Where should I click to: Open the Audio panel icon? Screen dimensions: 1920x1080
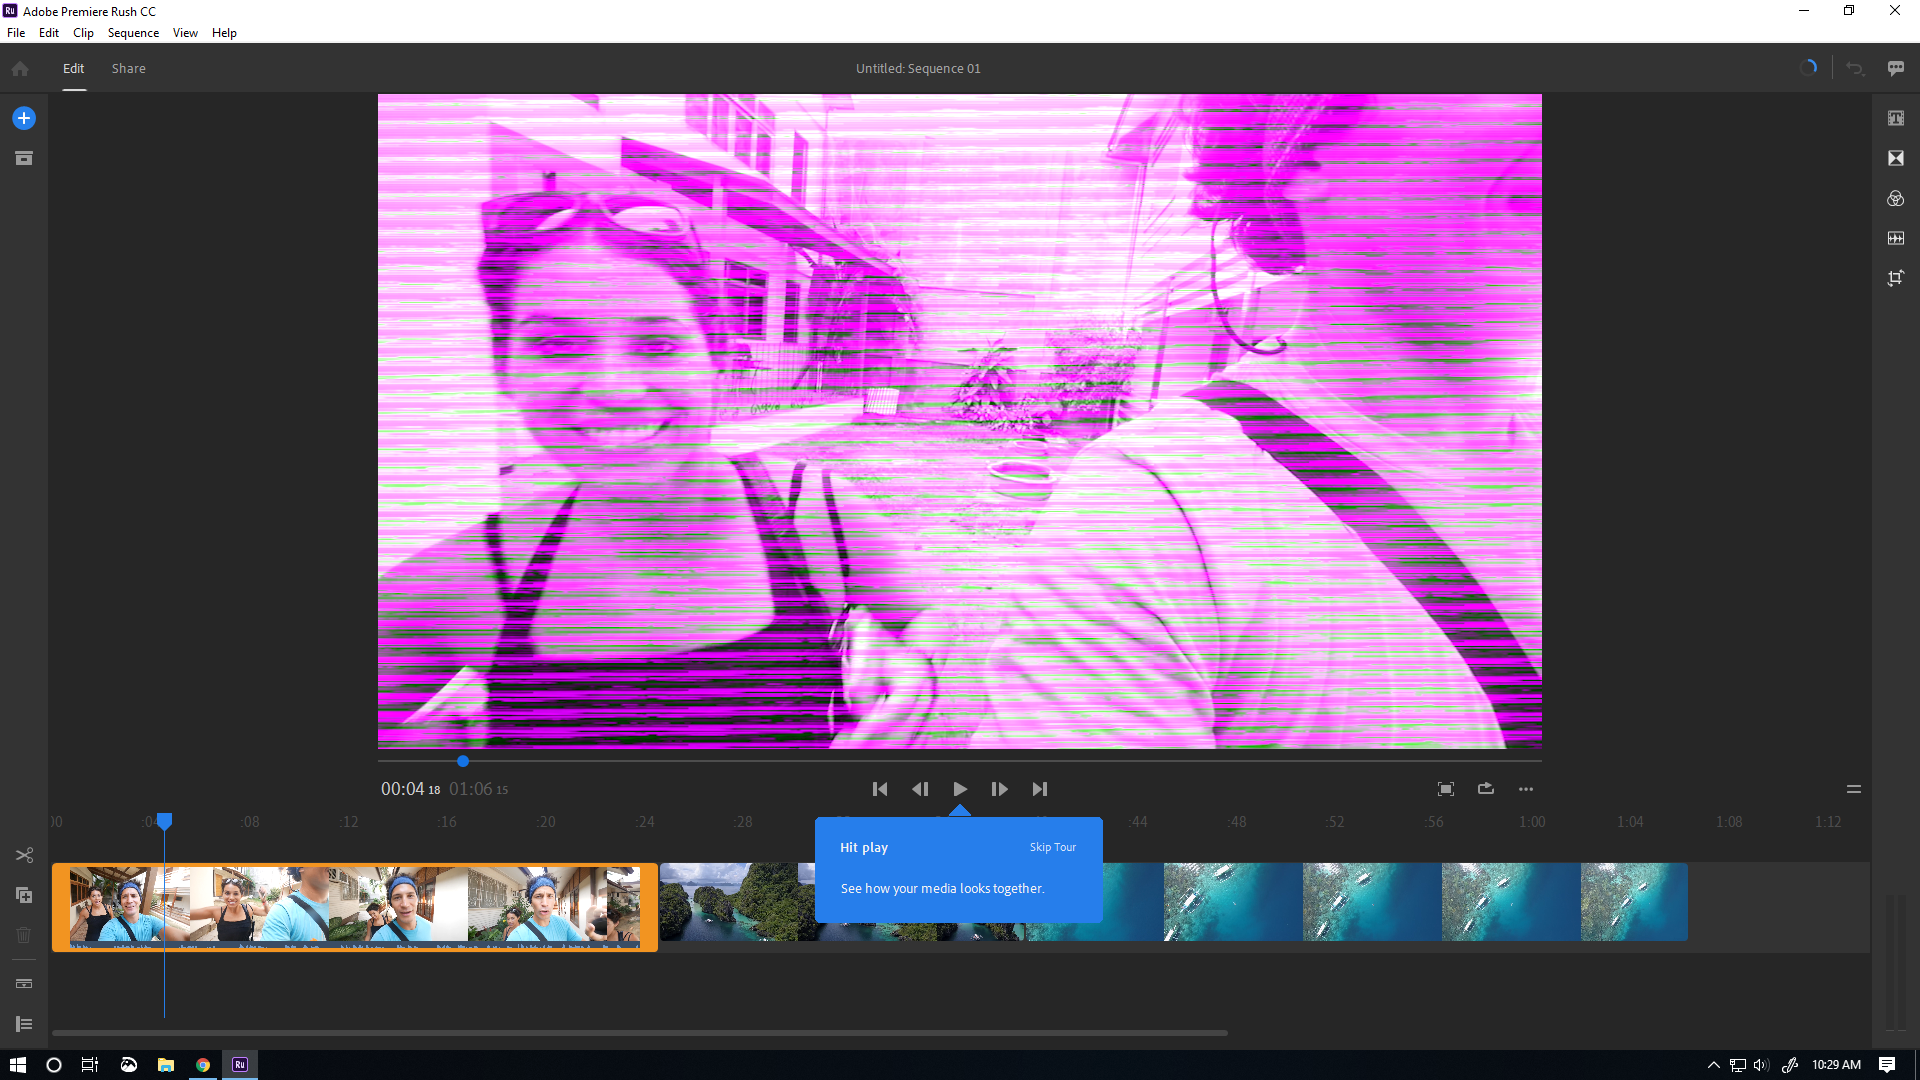(1895, 238)
